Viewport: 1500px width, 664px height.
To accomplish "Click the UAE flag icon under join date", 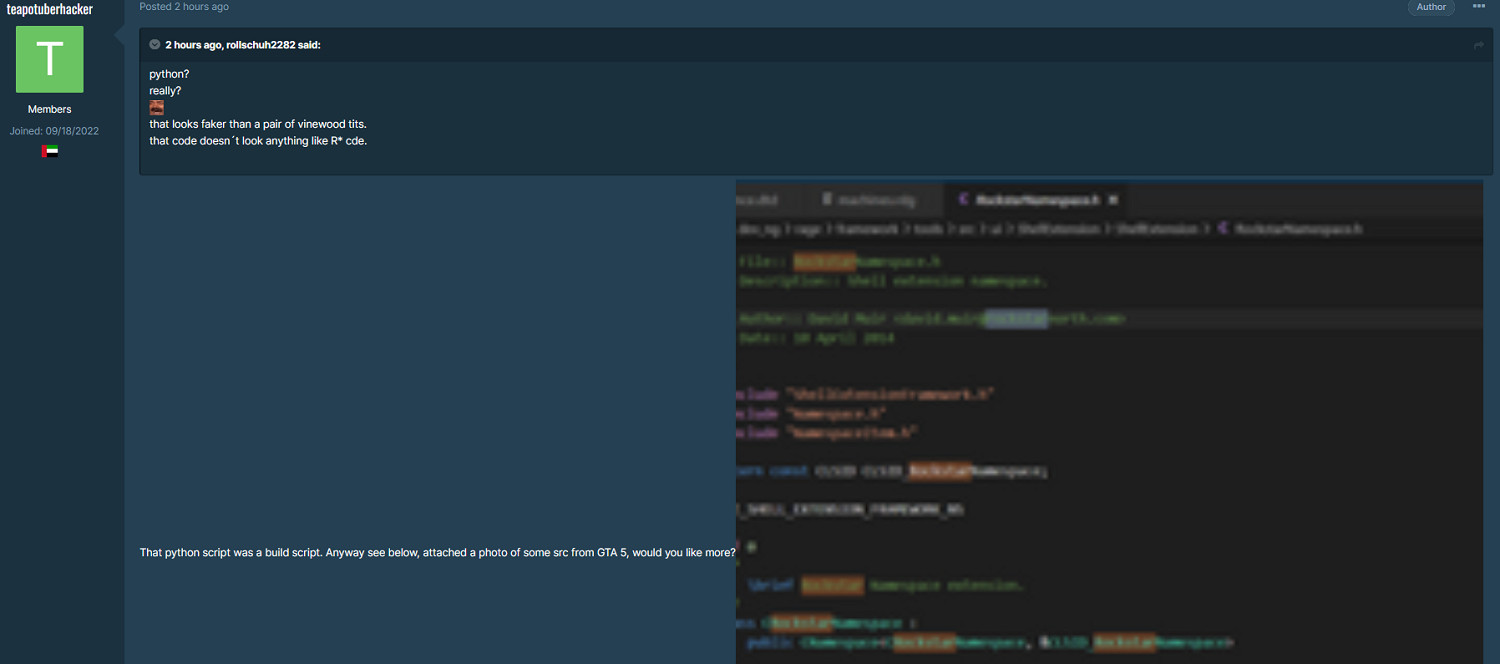I will pyautogui.click(x=49, y=151).
